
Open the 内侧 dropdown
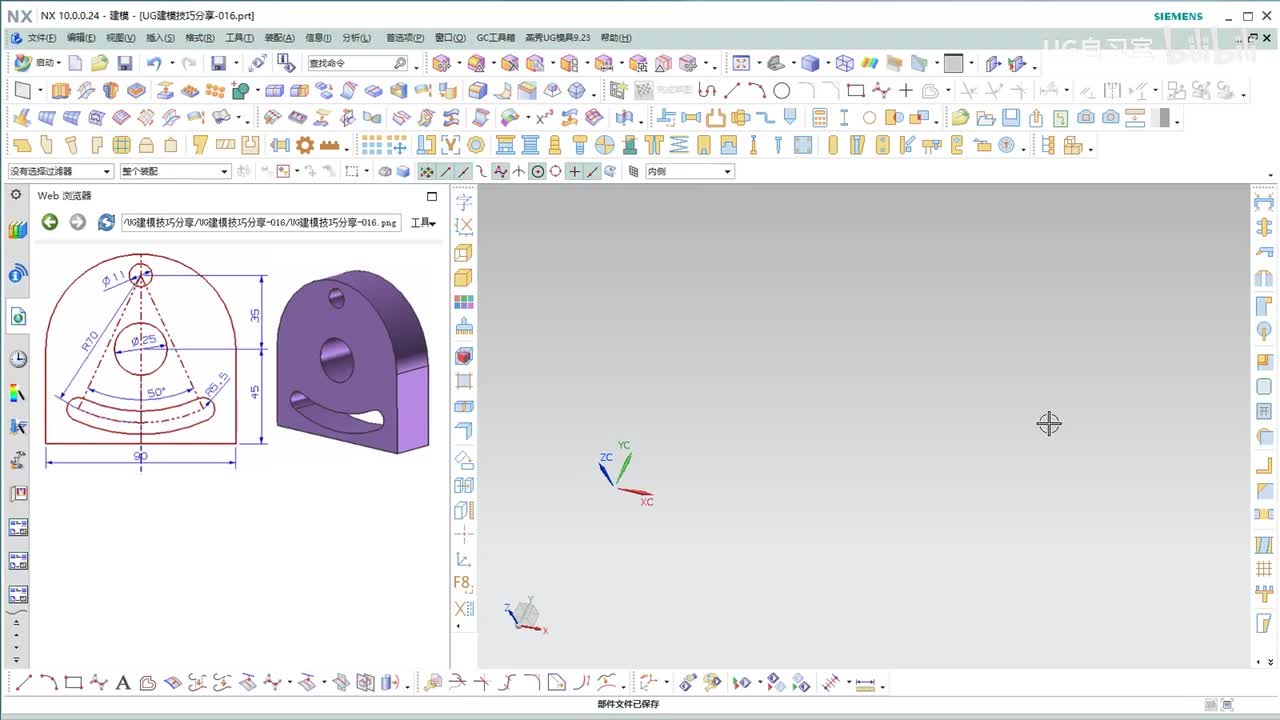[689, 171]
